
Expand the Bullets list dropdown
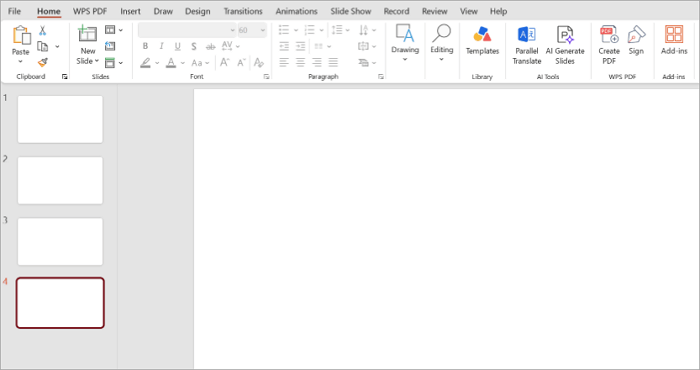coord(296,30)
